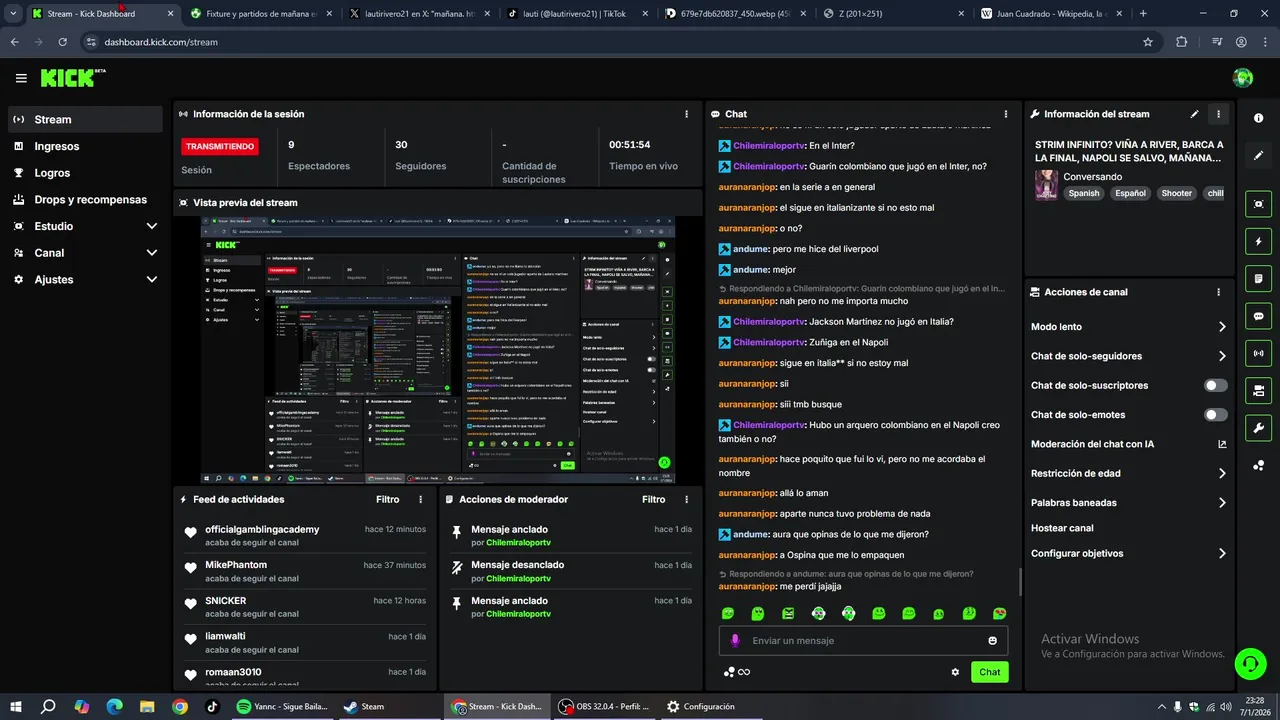Viewport: 1280px width, 720px height.
Task: Click the purple microphone icon in the chat input
Action: (734, 641)
